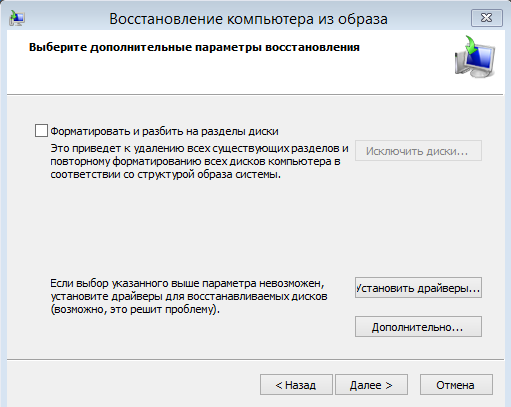The width and height of the screenshot is (511, 407).
Task: Close the system image restore window
Action: click(x=487, y=18)
